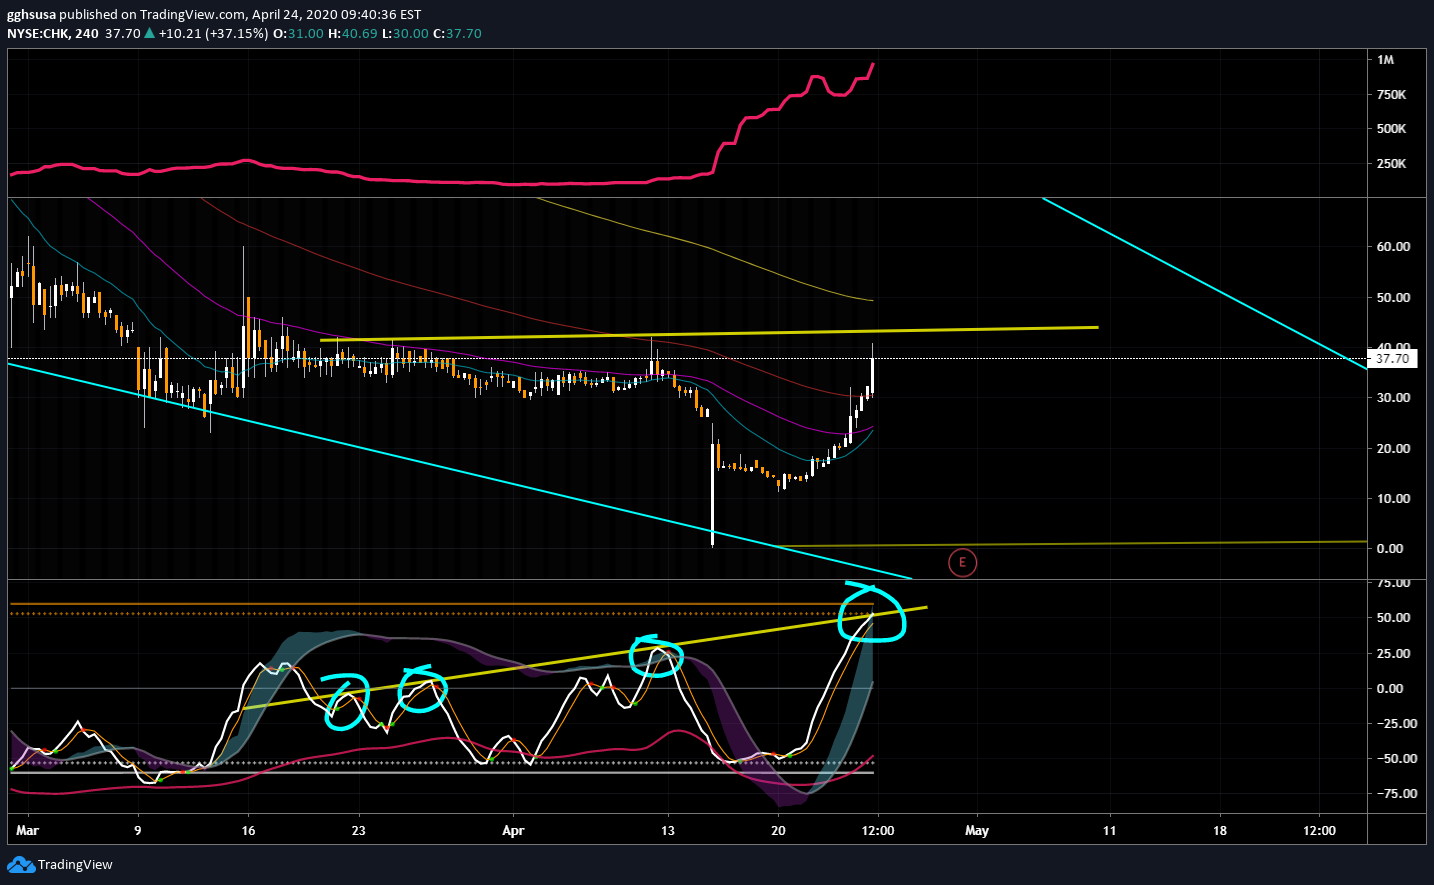Click the Apr date label on time axis
The height and width of the screenshot is (885, 1434).
[513, 830]
